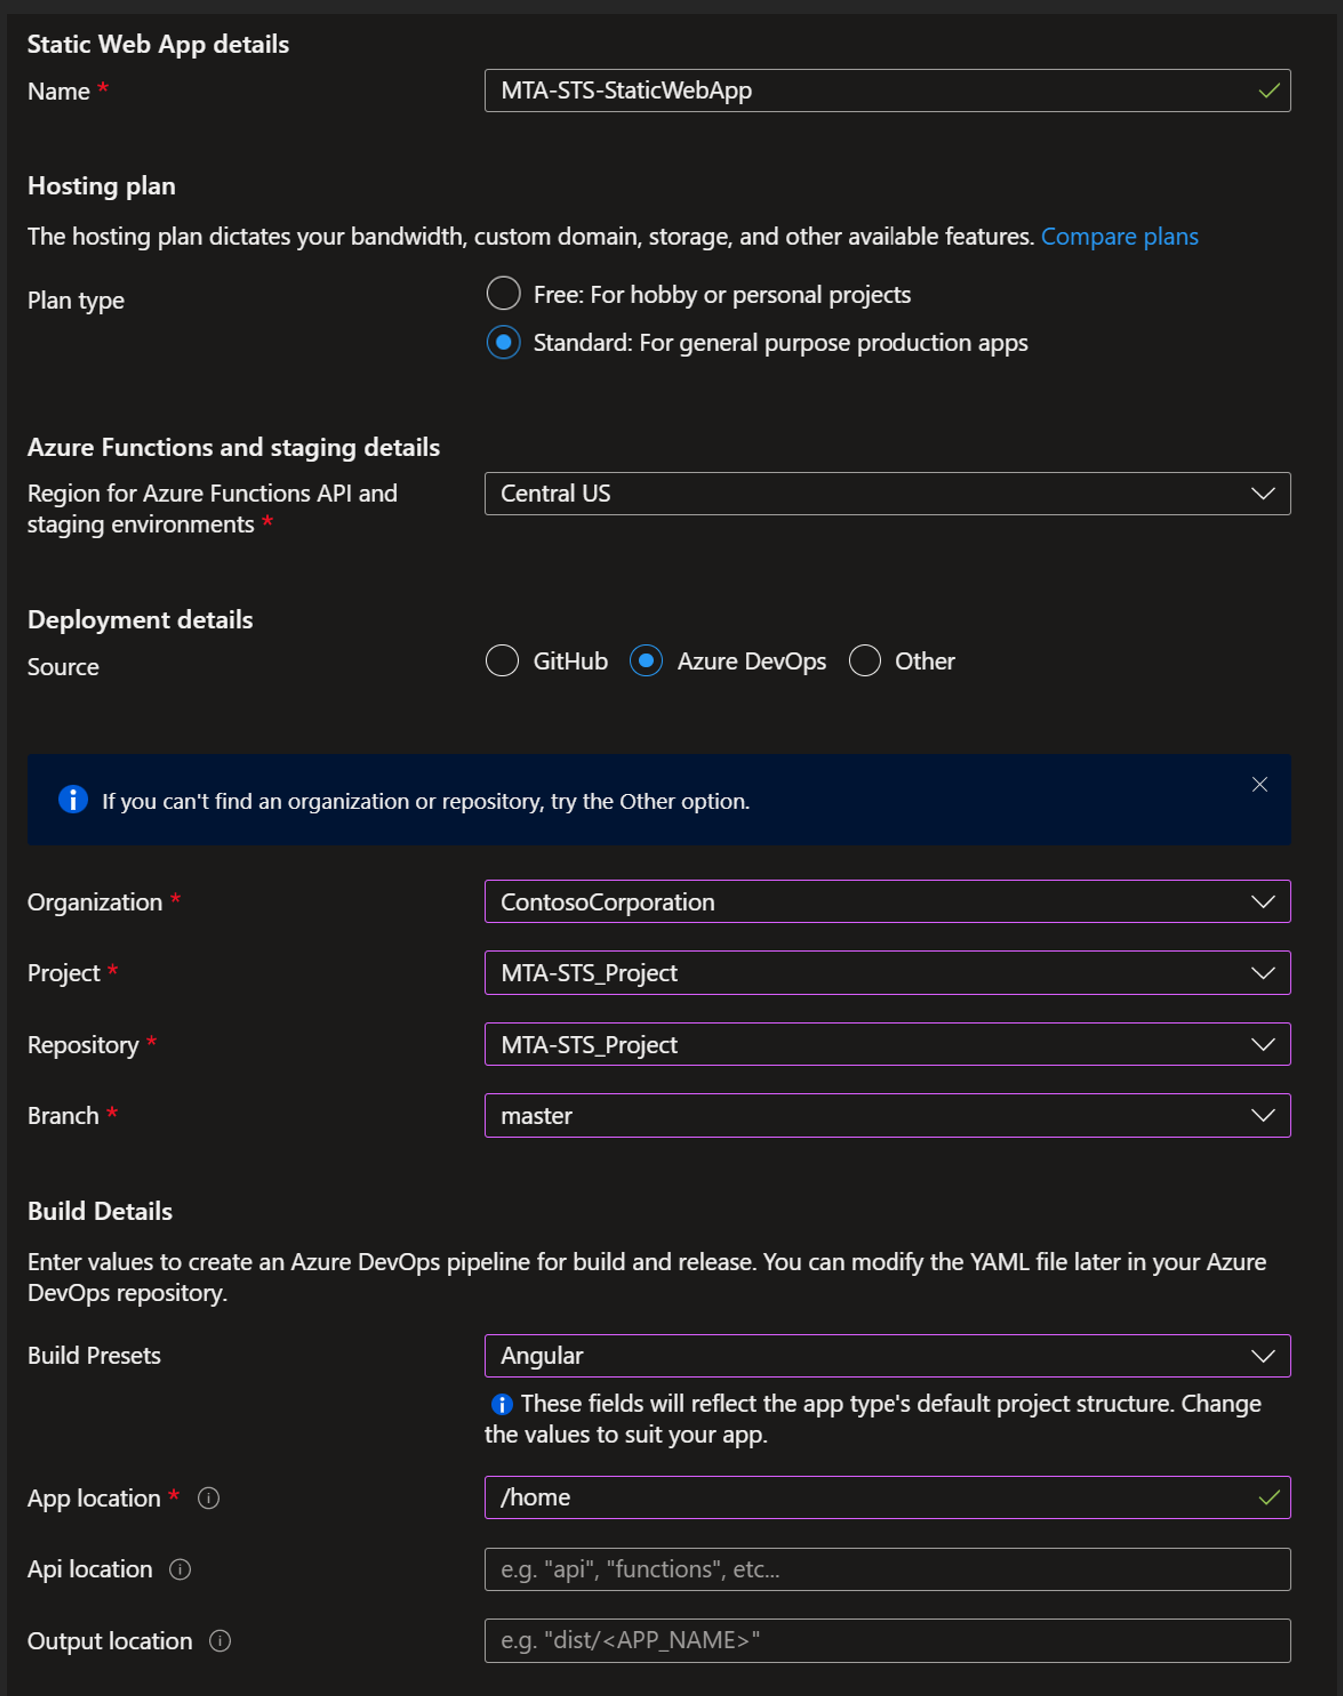Focus the App location input field
The image size is (1343, 1696).
click(870, 1497)
